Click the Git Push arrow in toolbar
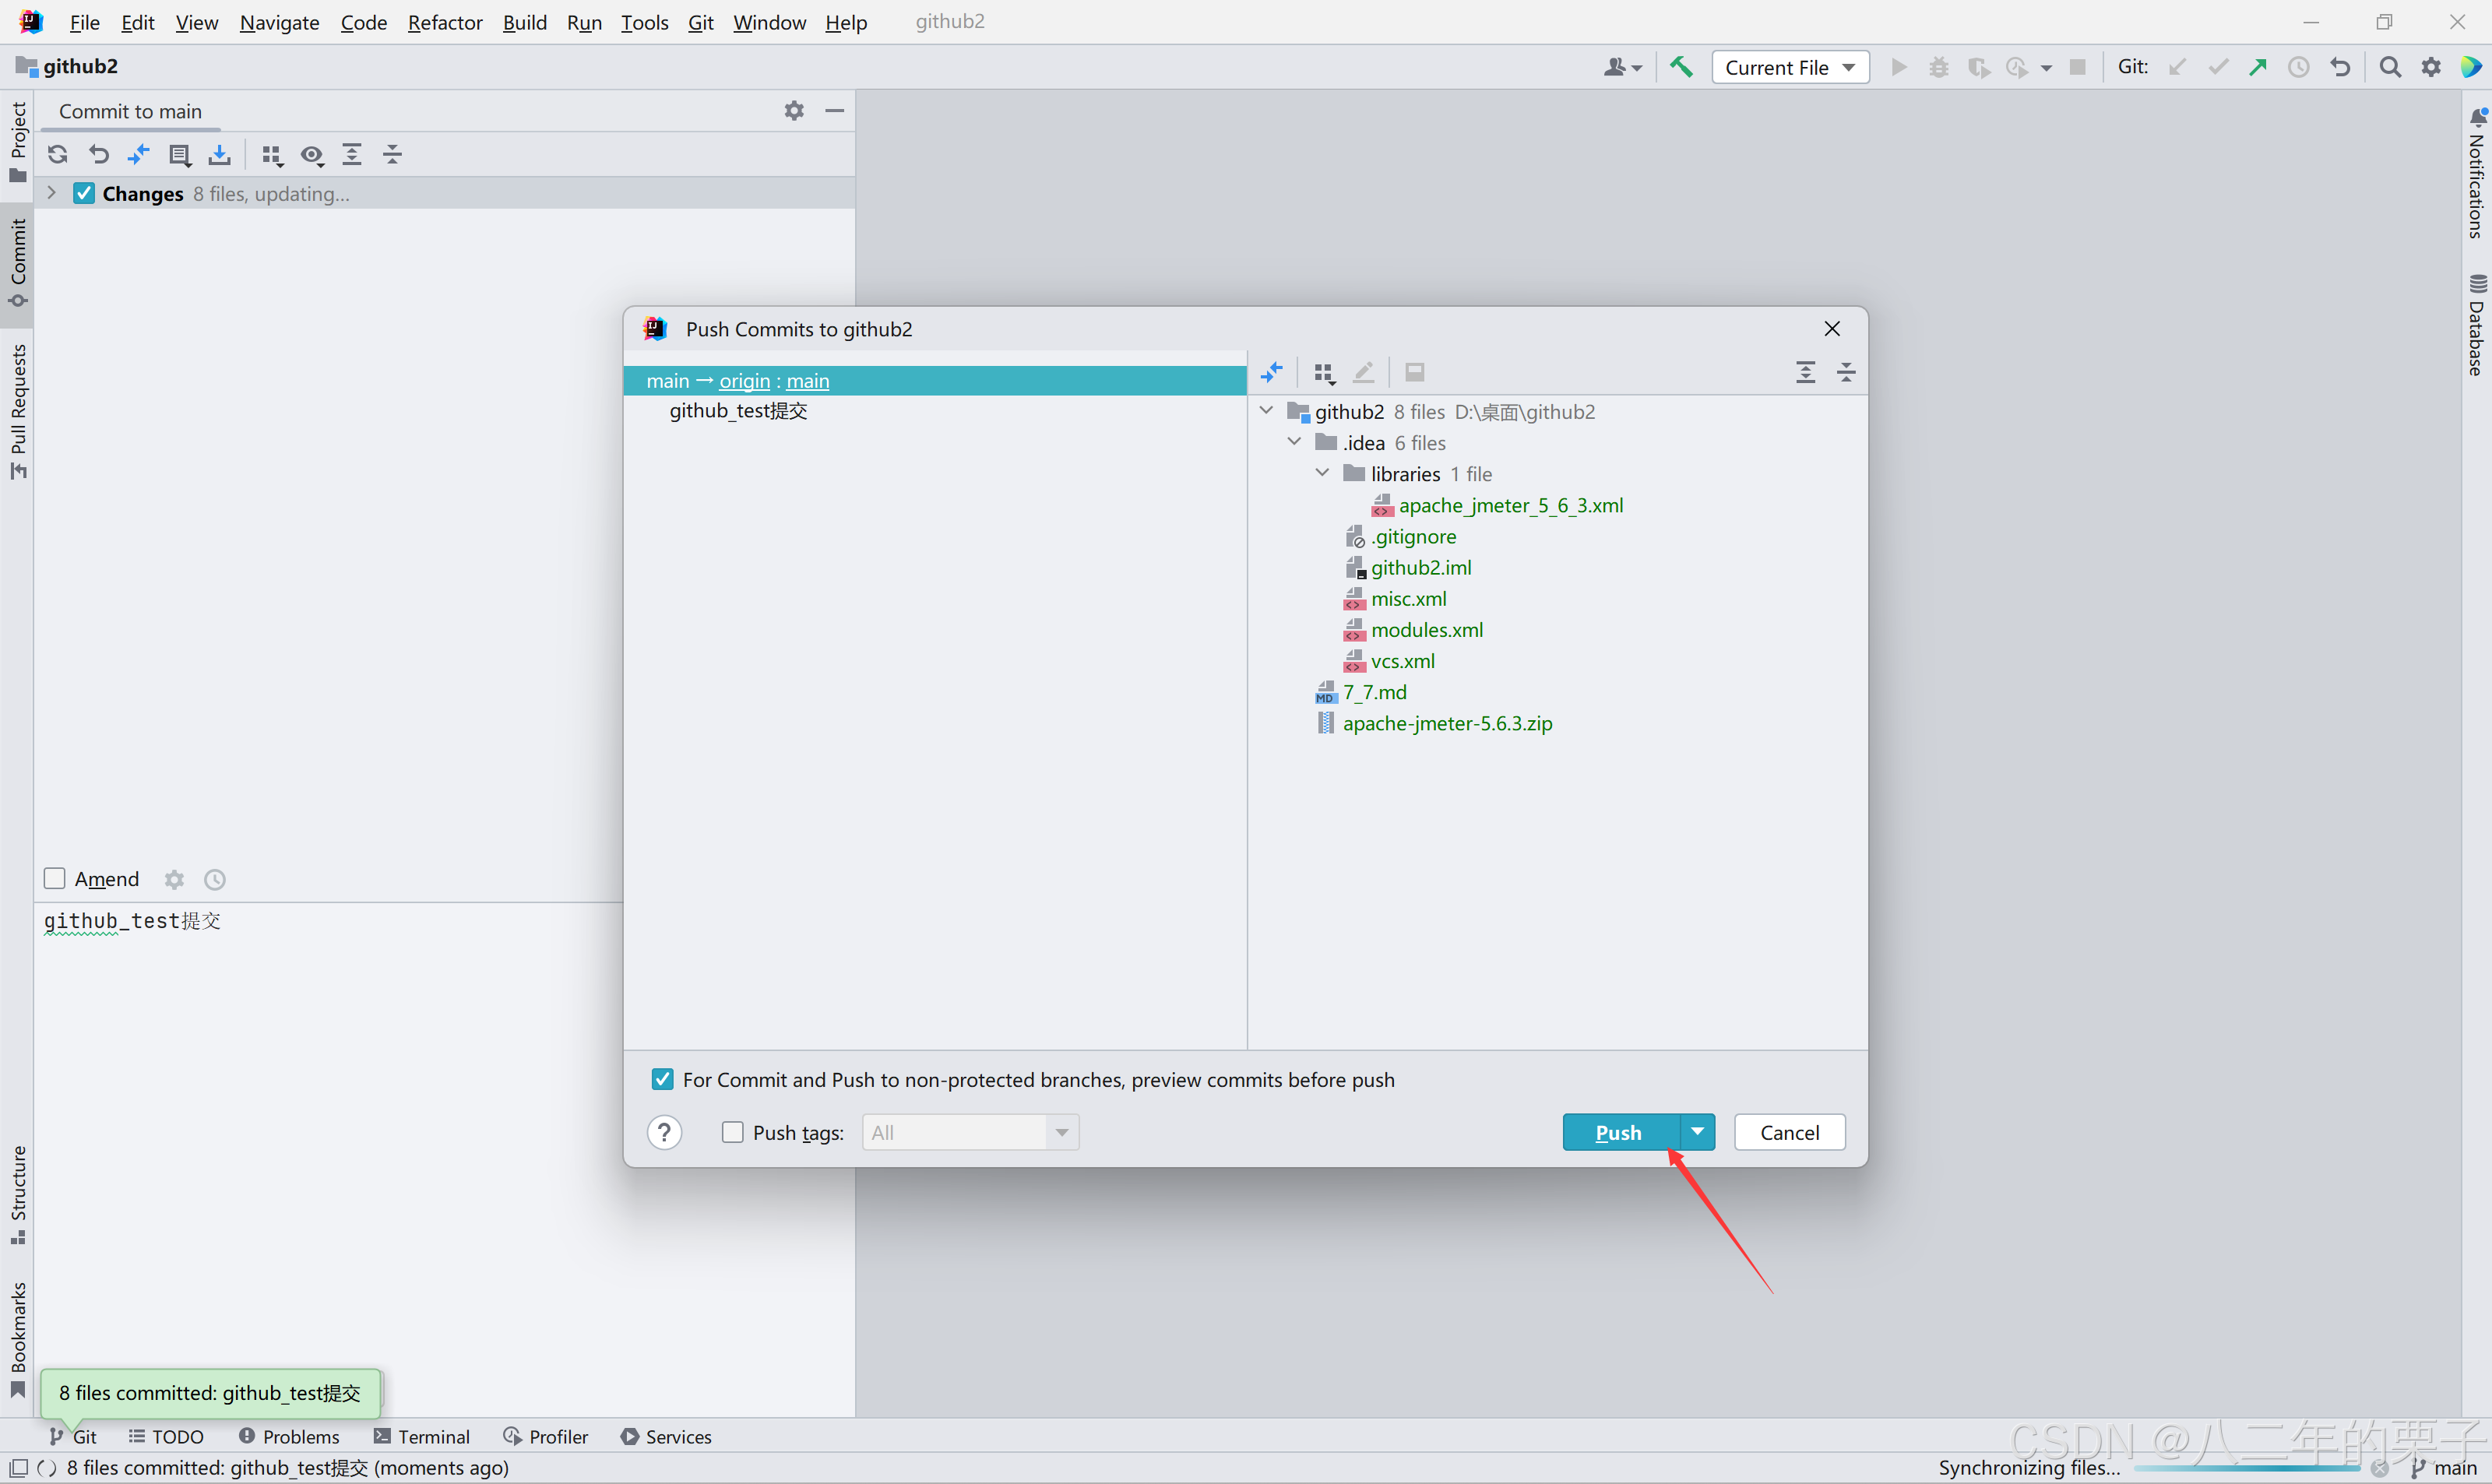This screenshot has height=1484, width=2492. point(2258,67)
